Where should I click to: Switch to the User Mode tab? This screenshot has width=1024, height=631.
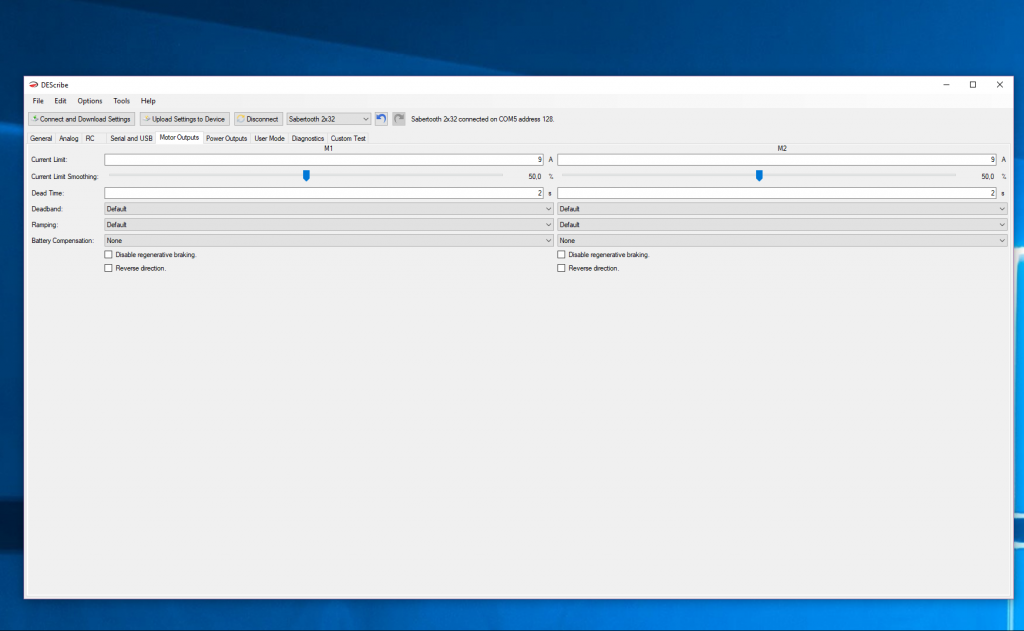[269, 138]
